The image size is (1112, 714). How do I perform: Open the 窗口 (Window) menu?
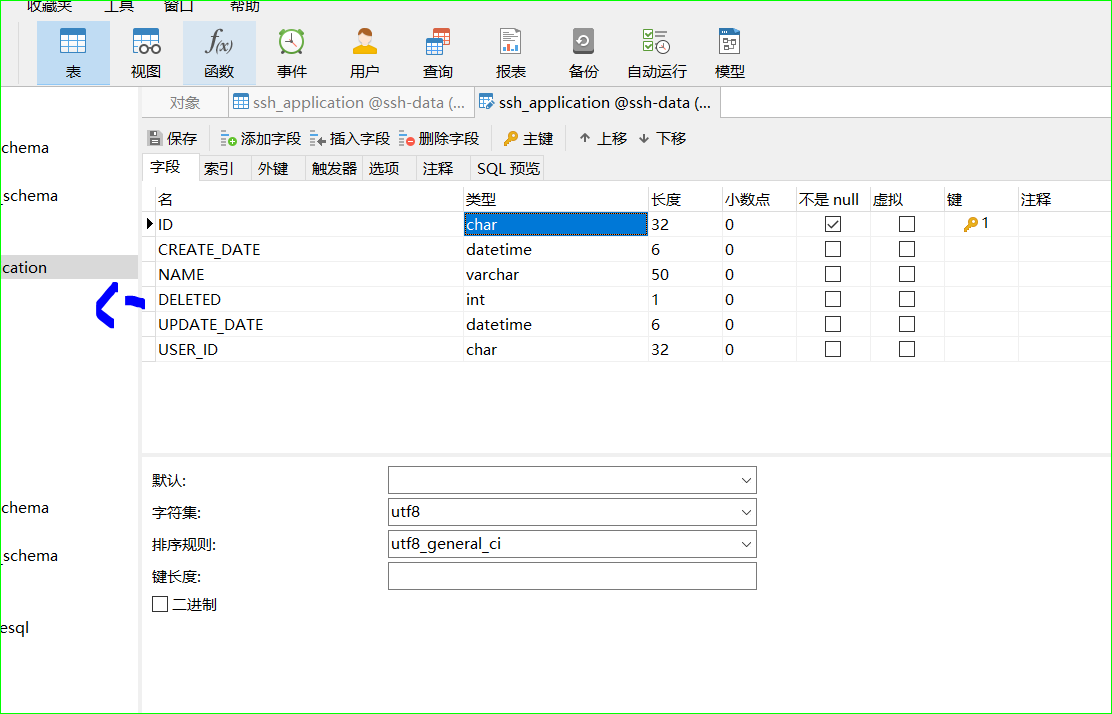point(179,6)
